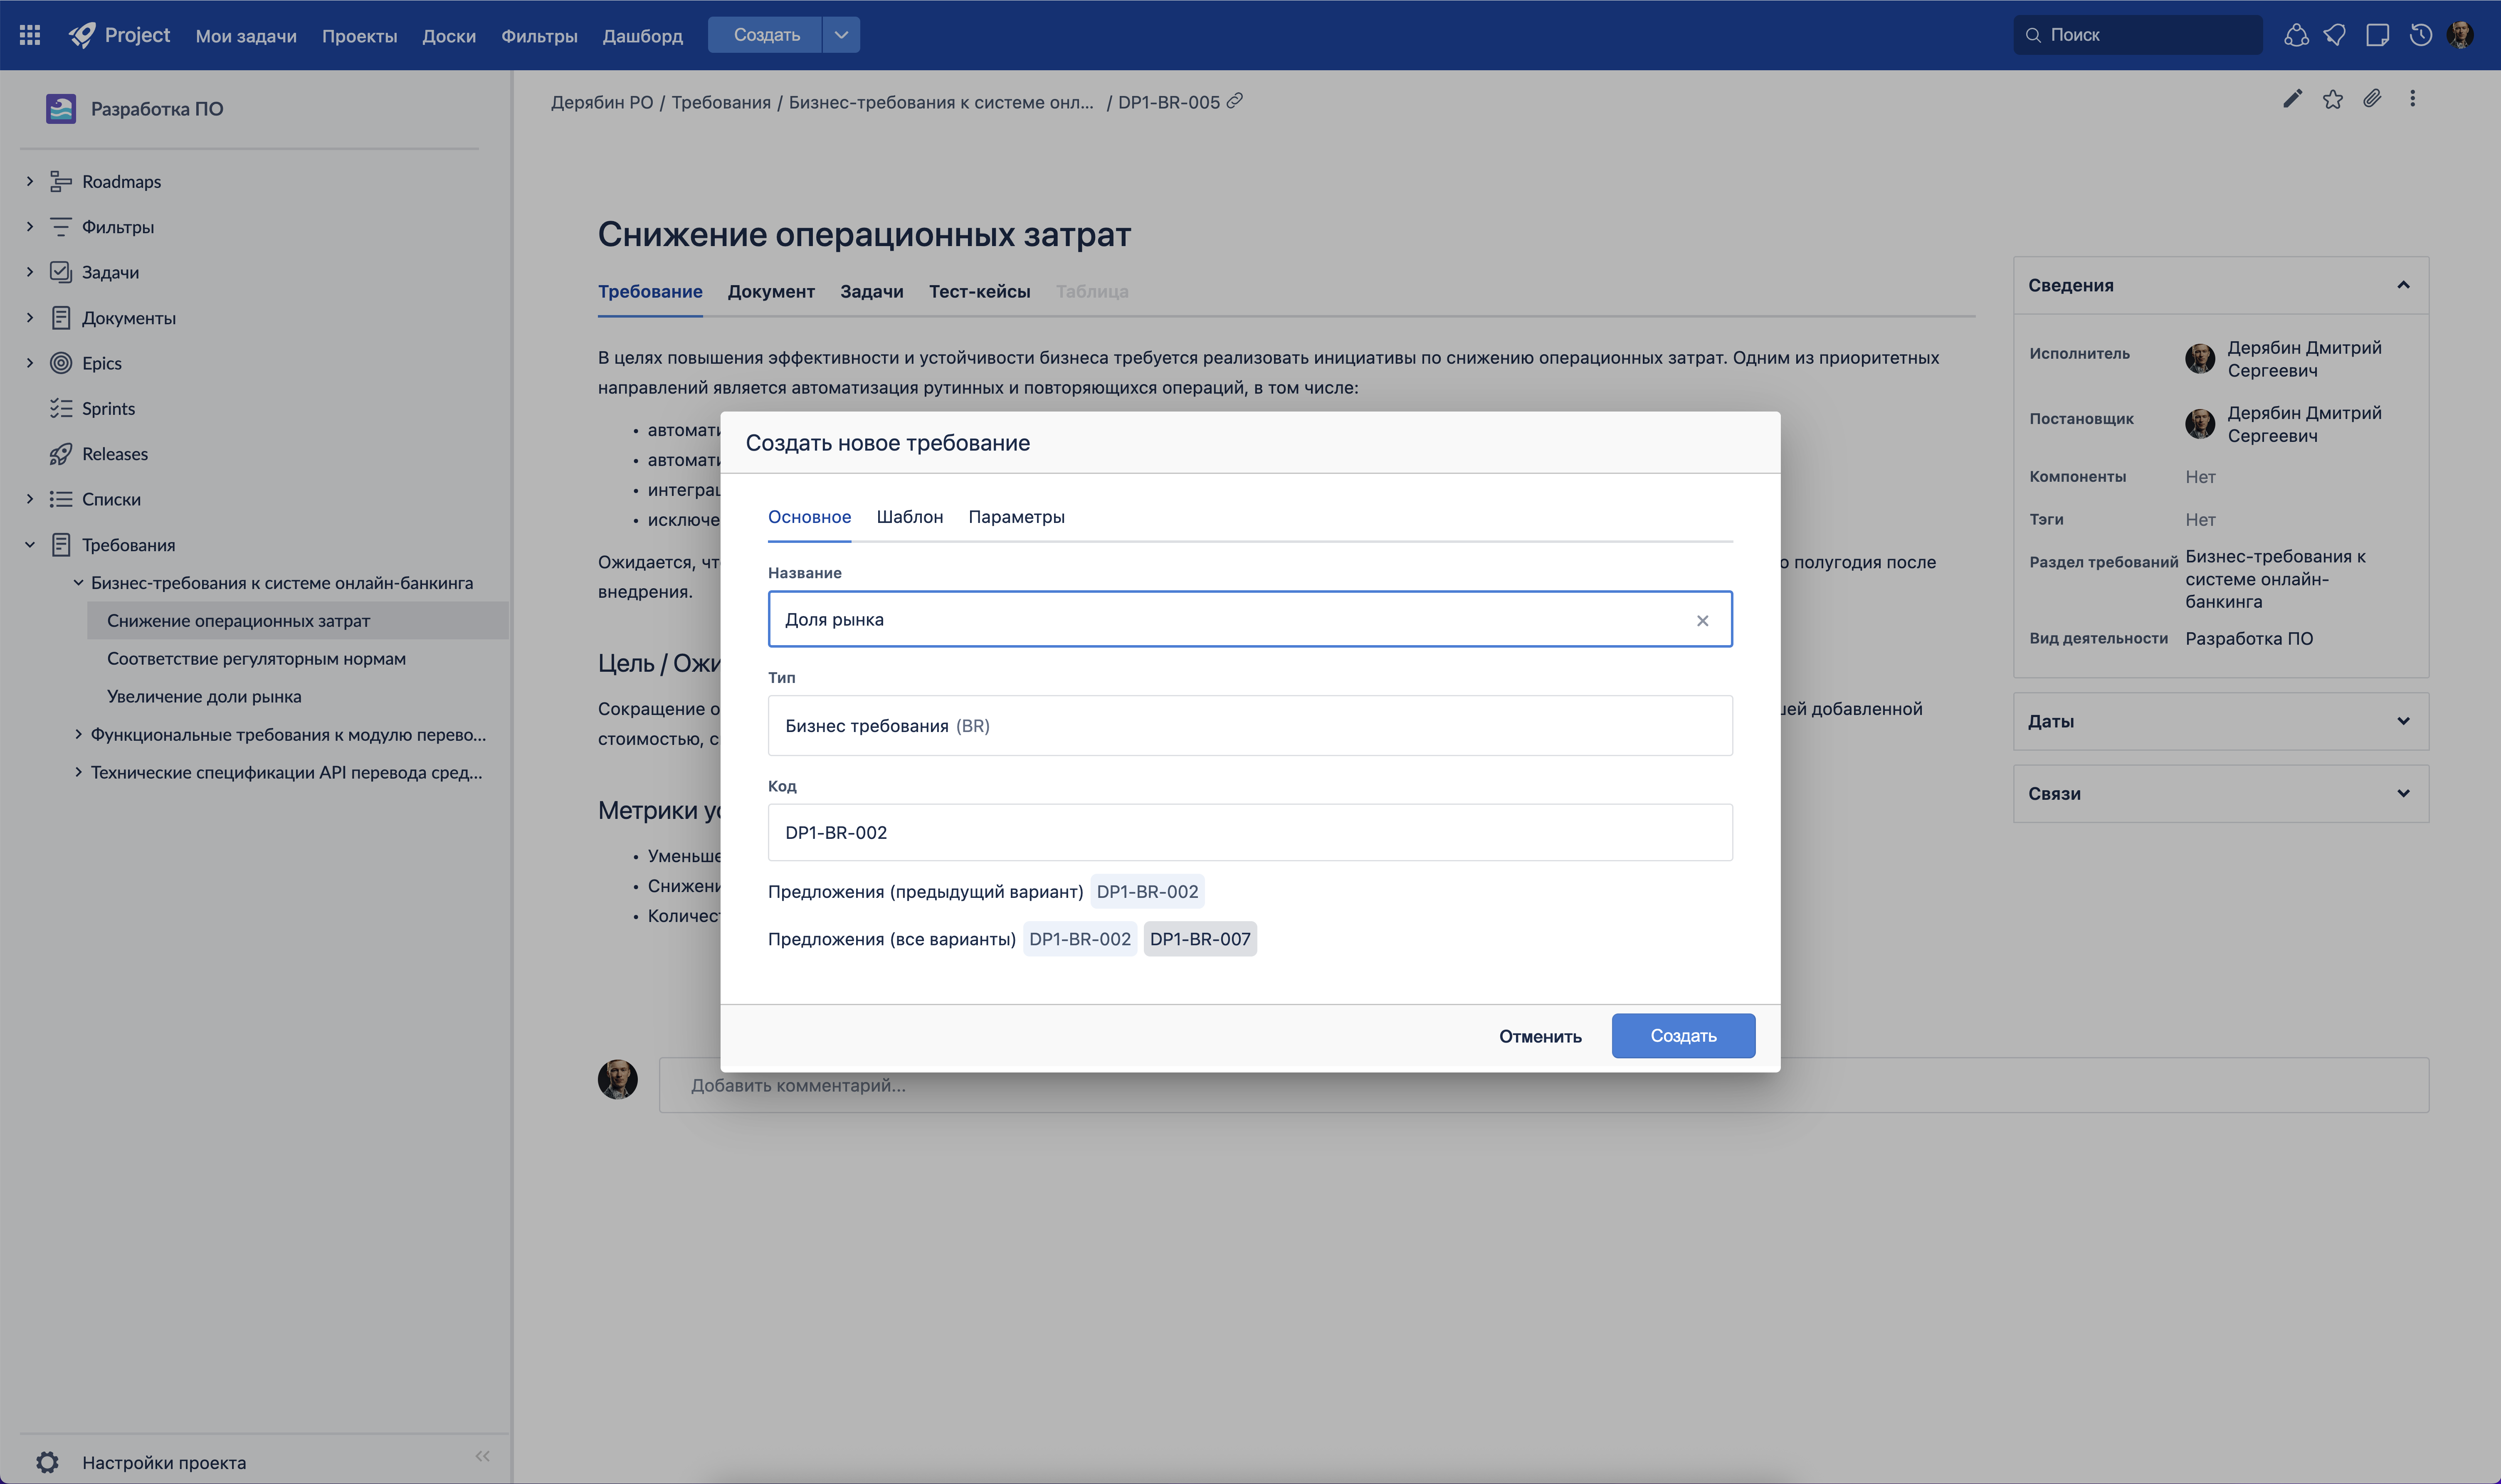Click the Требования breadcrumb link
The image size is (2501, 1484).
tap(721, 102)
